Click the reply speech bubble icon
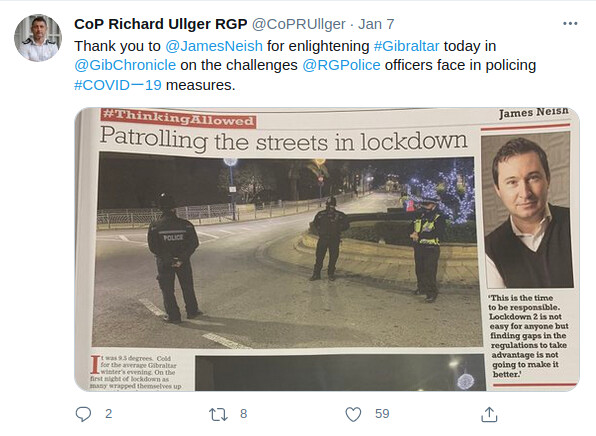 83,414
